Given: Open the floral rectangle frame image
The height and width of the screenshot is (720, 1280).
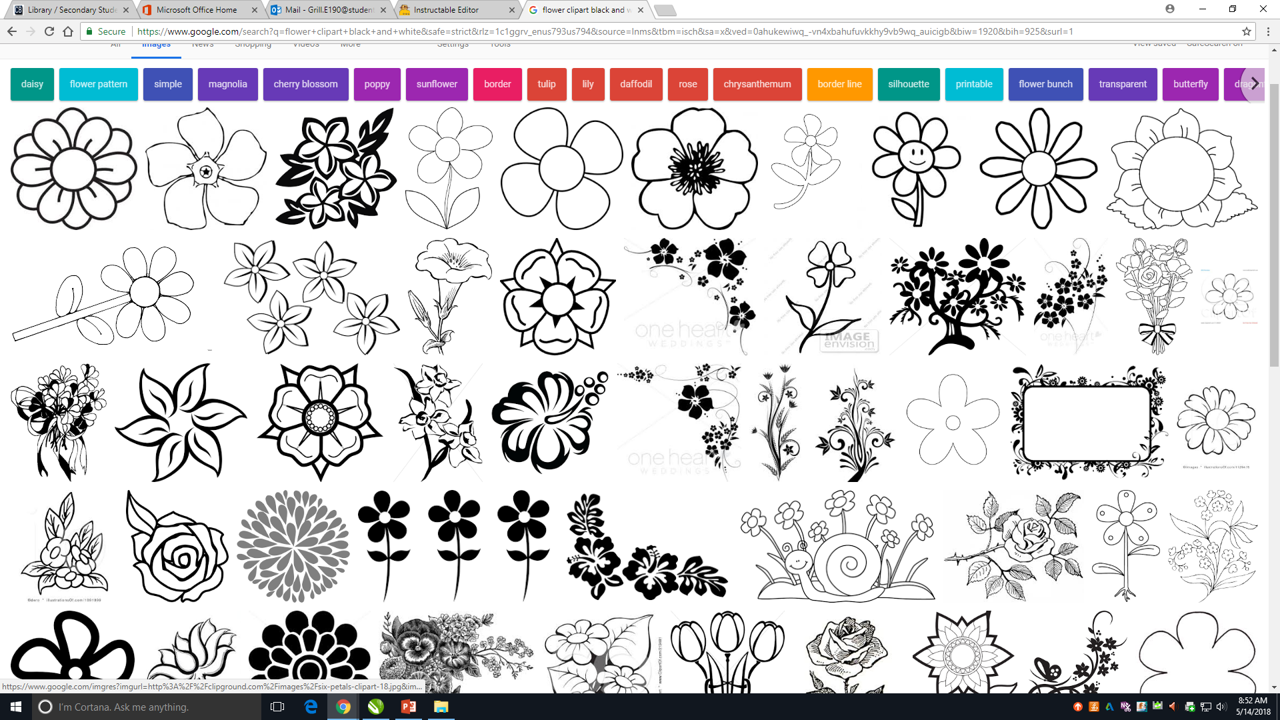Looking at the screenshot, I should (1088, 422).
